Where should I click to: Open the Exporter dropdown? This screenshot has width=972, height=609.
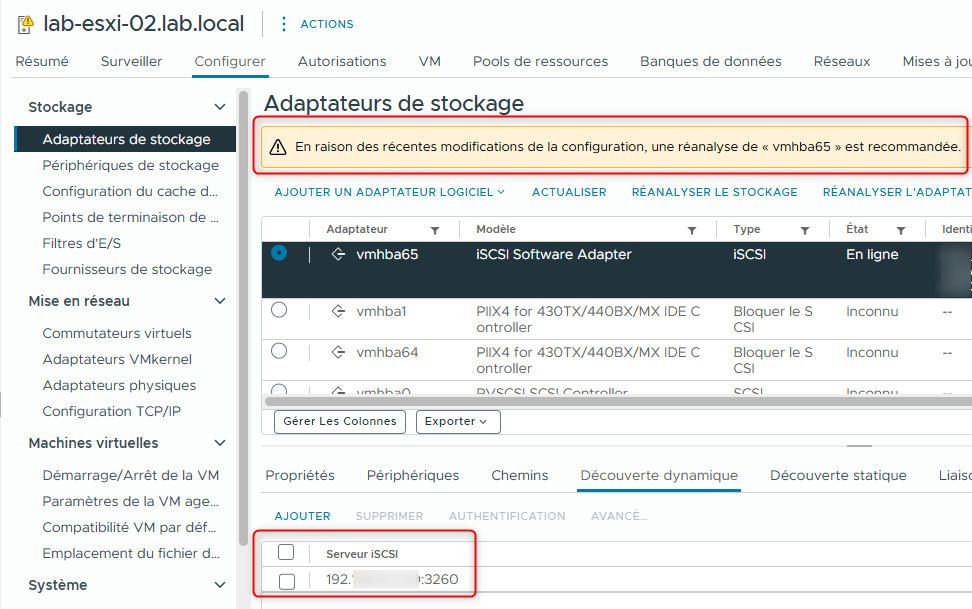click(457, 421)
